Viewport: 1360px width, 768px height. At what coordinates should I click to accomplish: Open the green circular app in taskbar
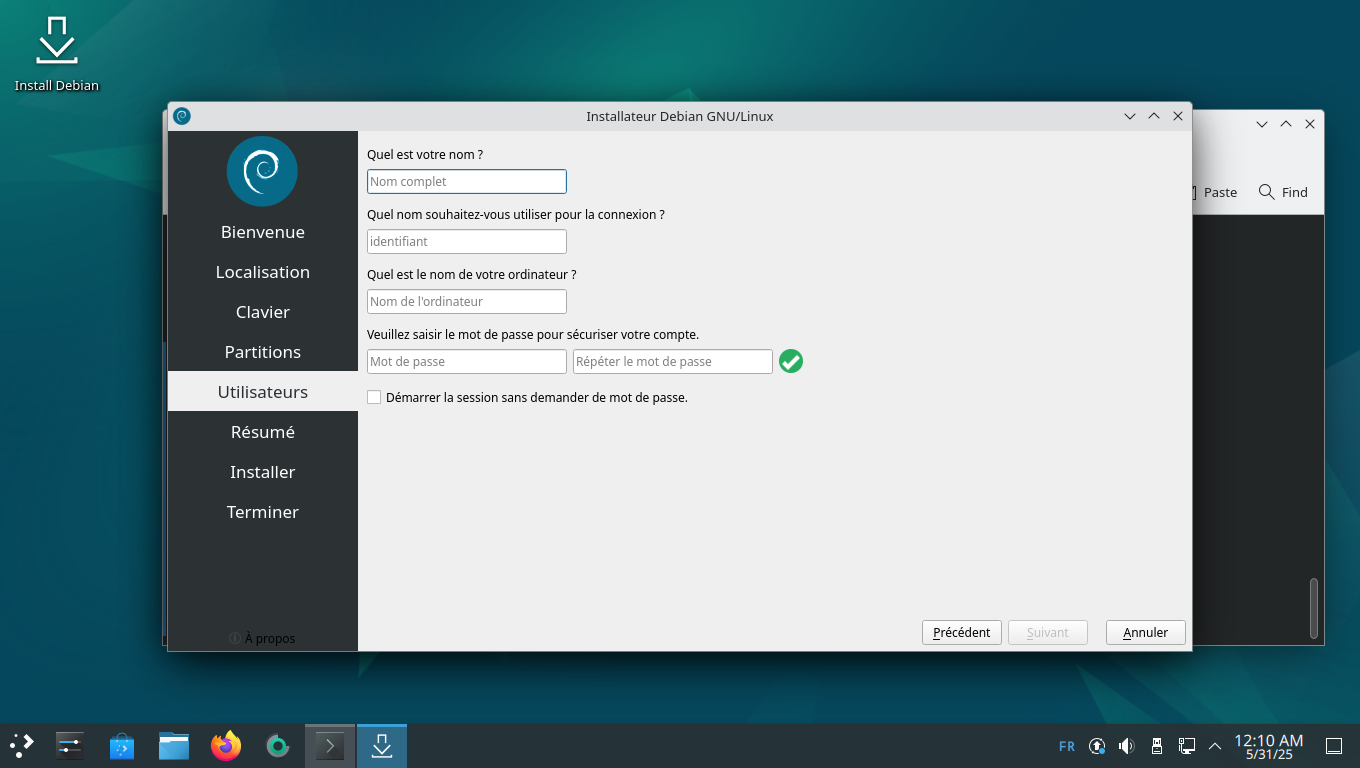click(x=278, y=745)
